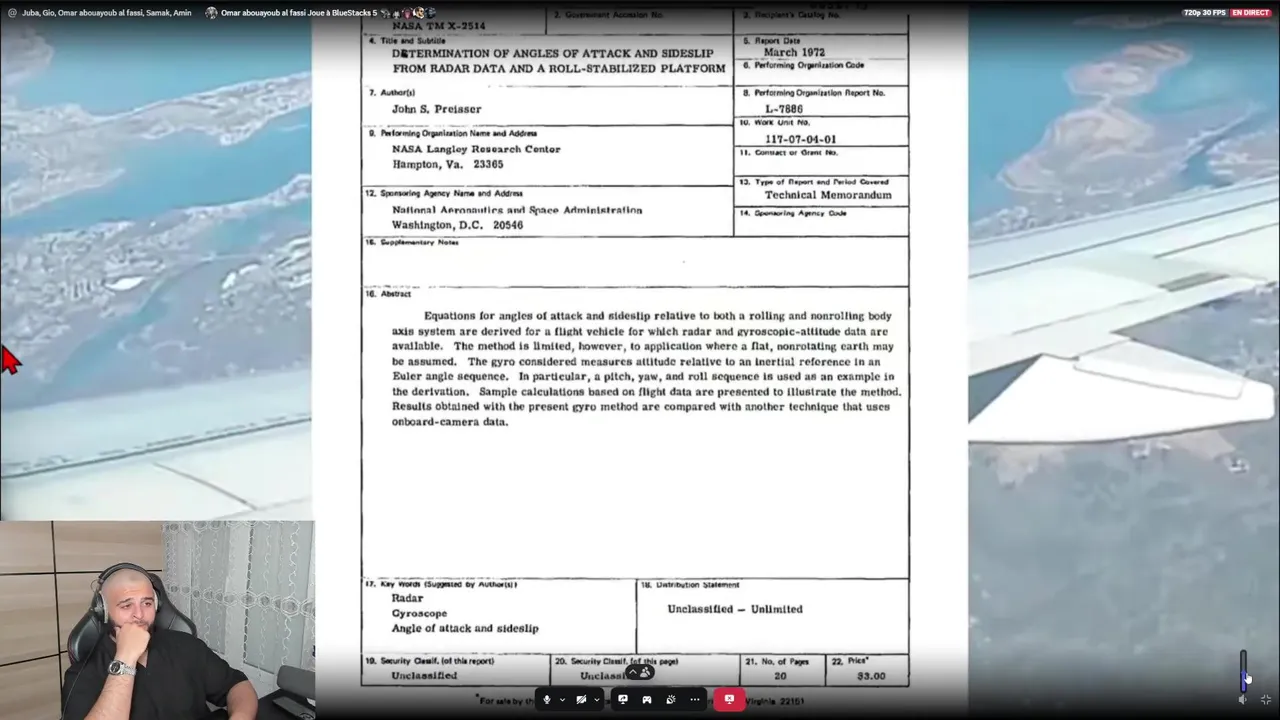Click the number of pages value '20'
The height and width of the screenshot is (720, 1280).
[780, 676]
